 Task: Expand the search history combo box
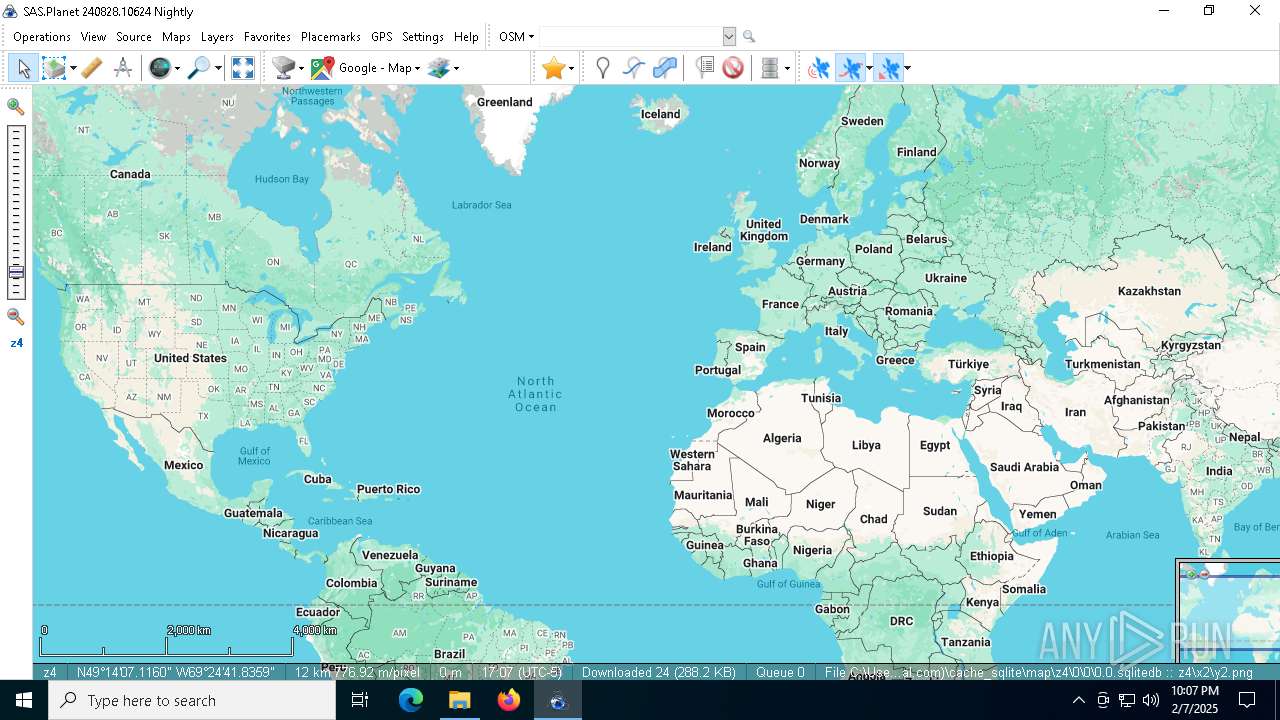click(x=729, y=37)
